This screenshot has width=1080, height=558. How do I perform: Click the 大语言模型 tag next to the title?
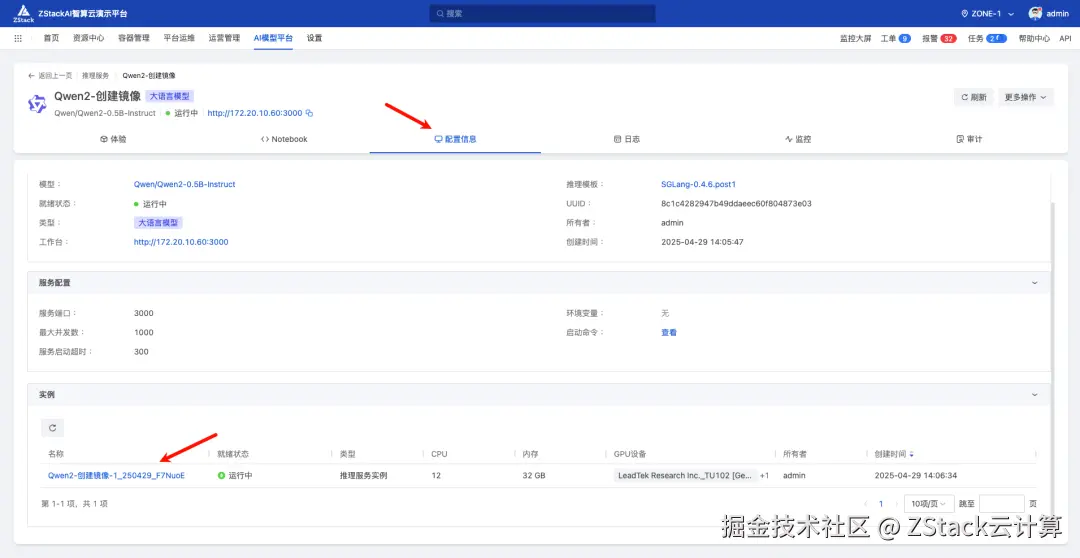pos(169,96)
